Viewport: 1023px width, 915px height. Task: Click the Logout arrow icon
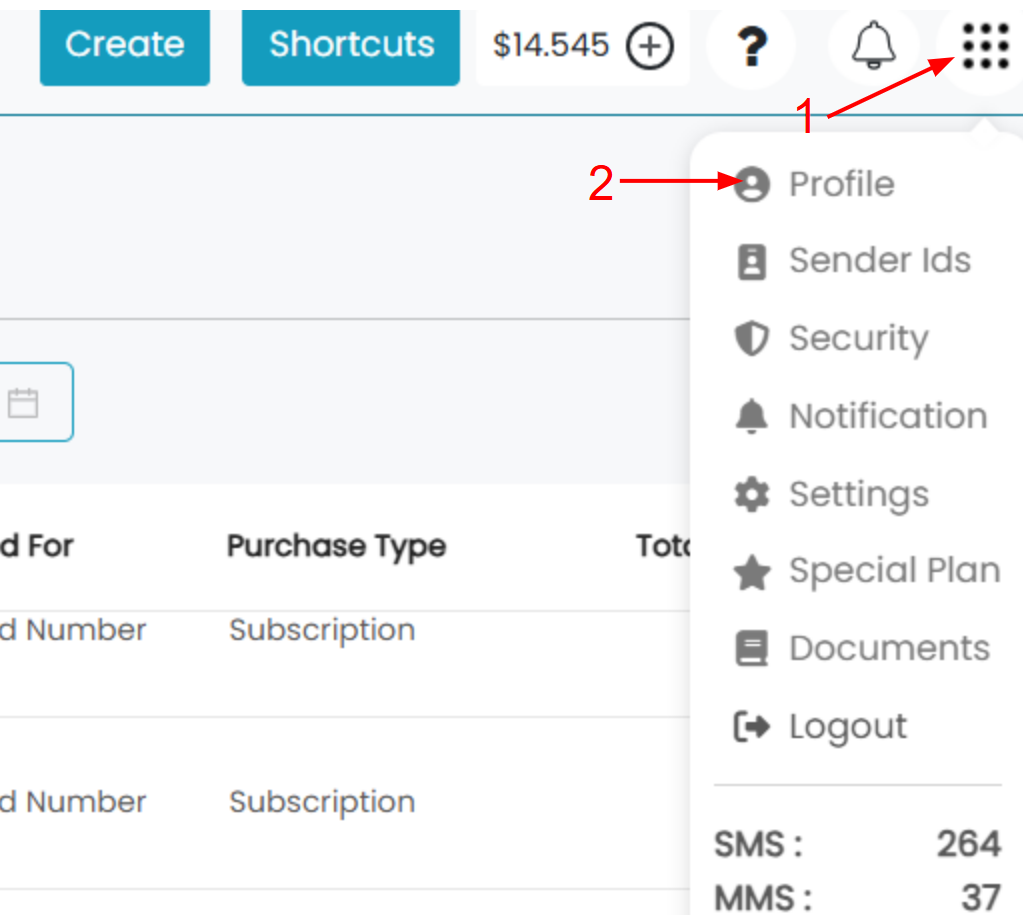tap(752, 726)
